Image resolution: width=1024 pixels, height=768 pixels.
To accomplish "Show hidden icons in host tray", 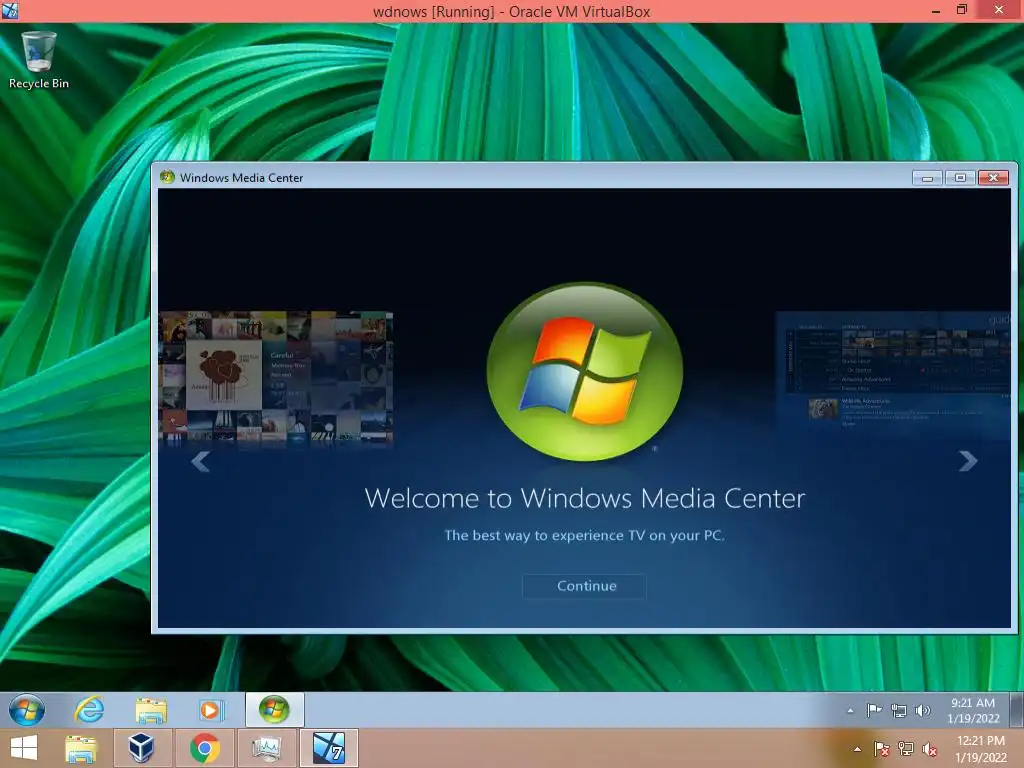I will 857,749.
